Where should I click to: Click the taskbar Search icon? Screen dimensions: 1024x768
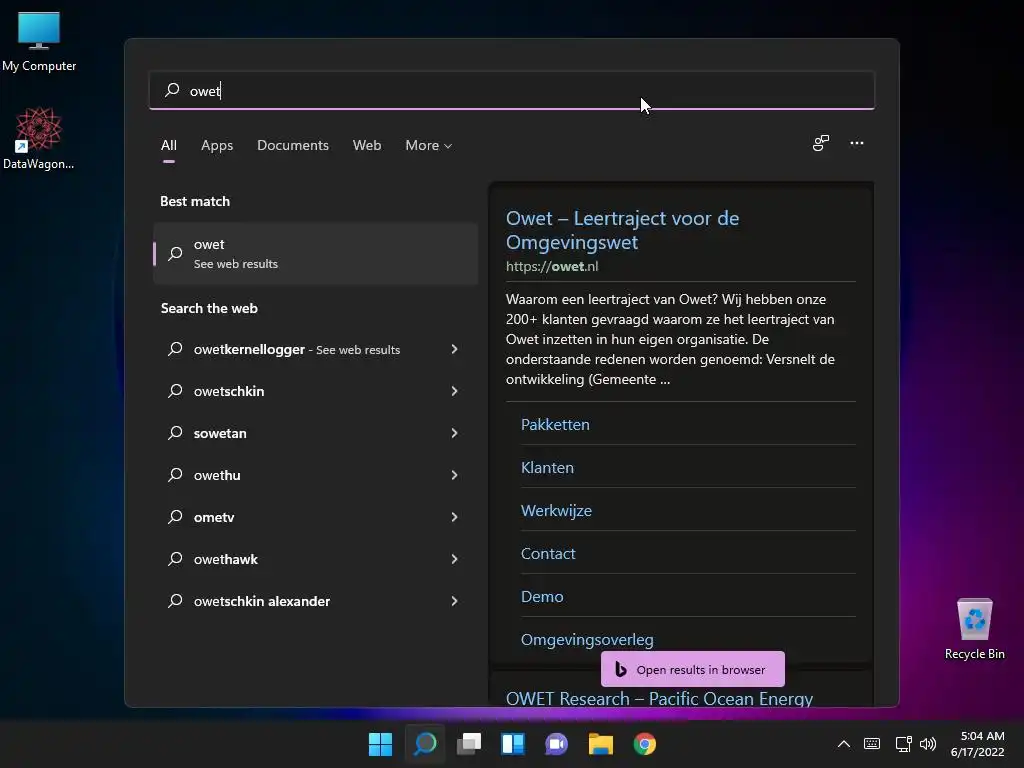(x=424, y=744)
